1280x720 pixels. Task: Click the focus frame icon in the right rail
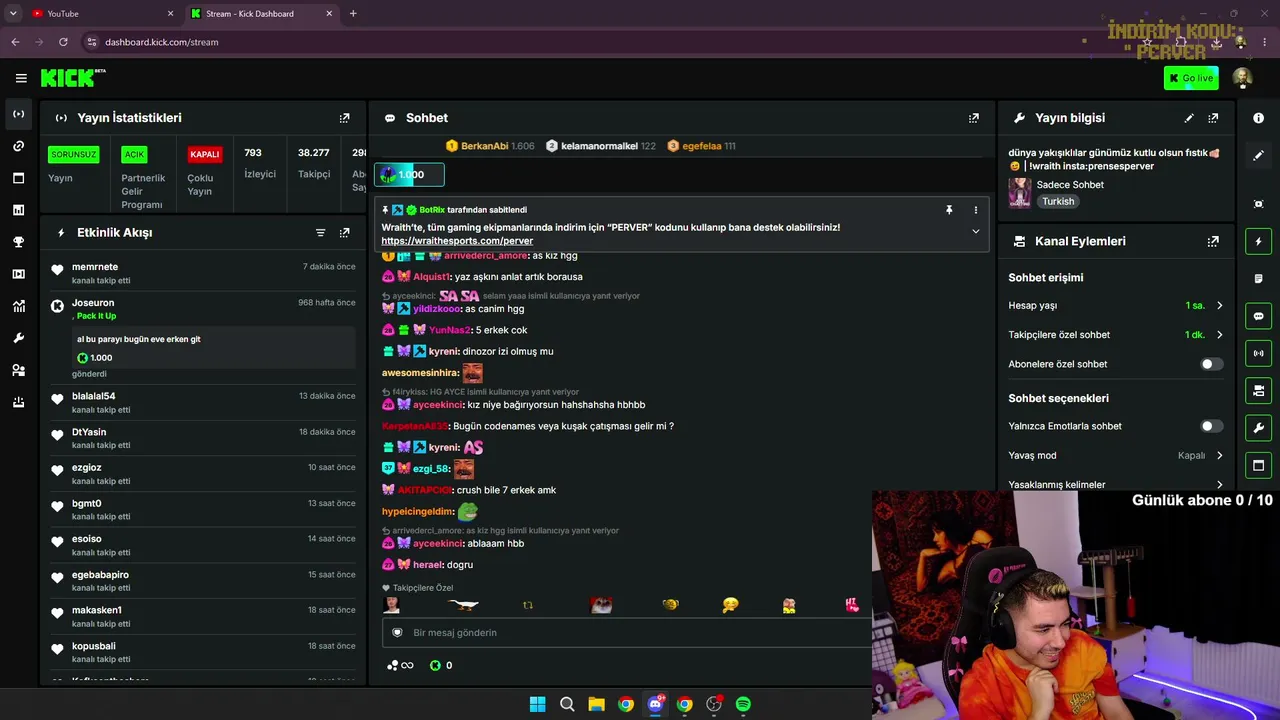[1258, 204]
